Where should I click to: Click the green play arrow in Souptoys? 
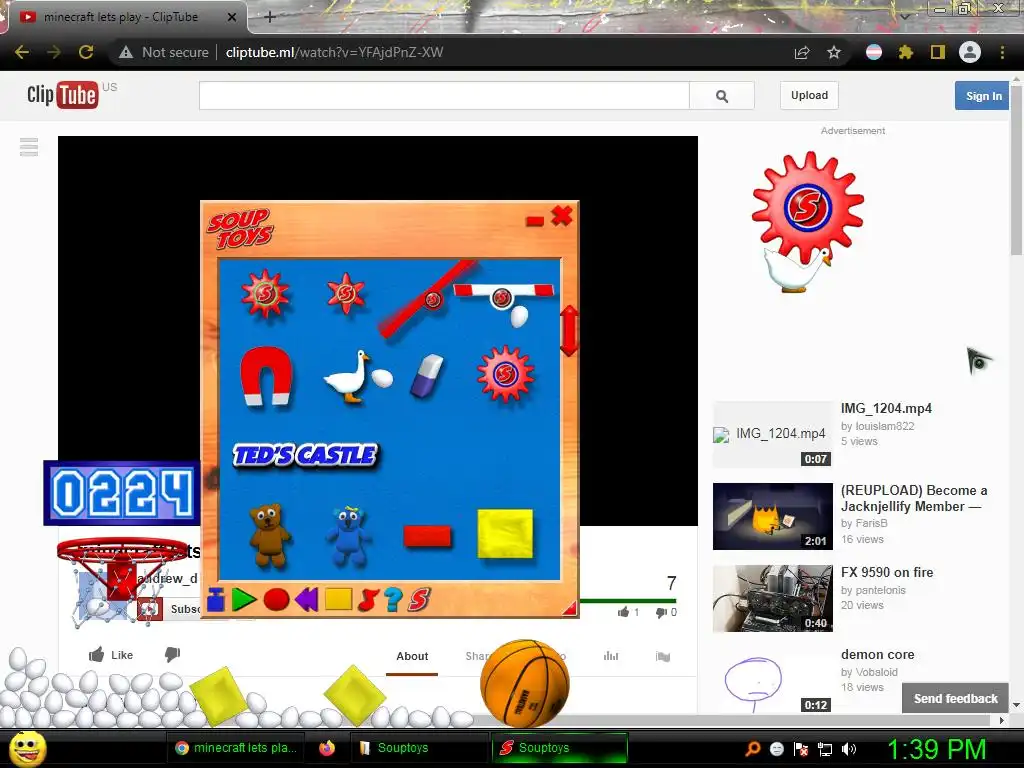click(x=244, y=600)
